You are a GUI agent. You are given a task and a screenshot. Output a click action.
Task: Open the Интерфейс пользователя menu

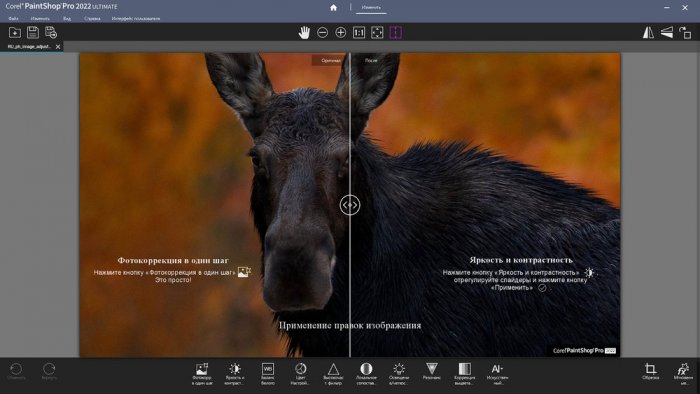click(x=136, y=19)
